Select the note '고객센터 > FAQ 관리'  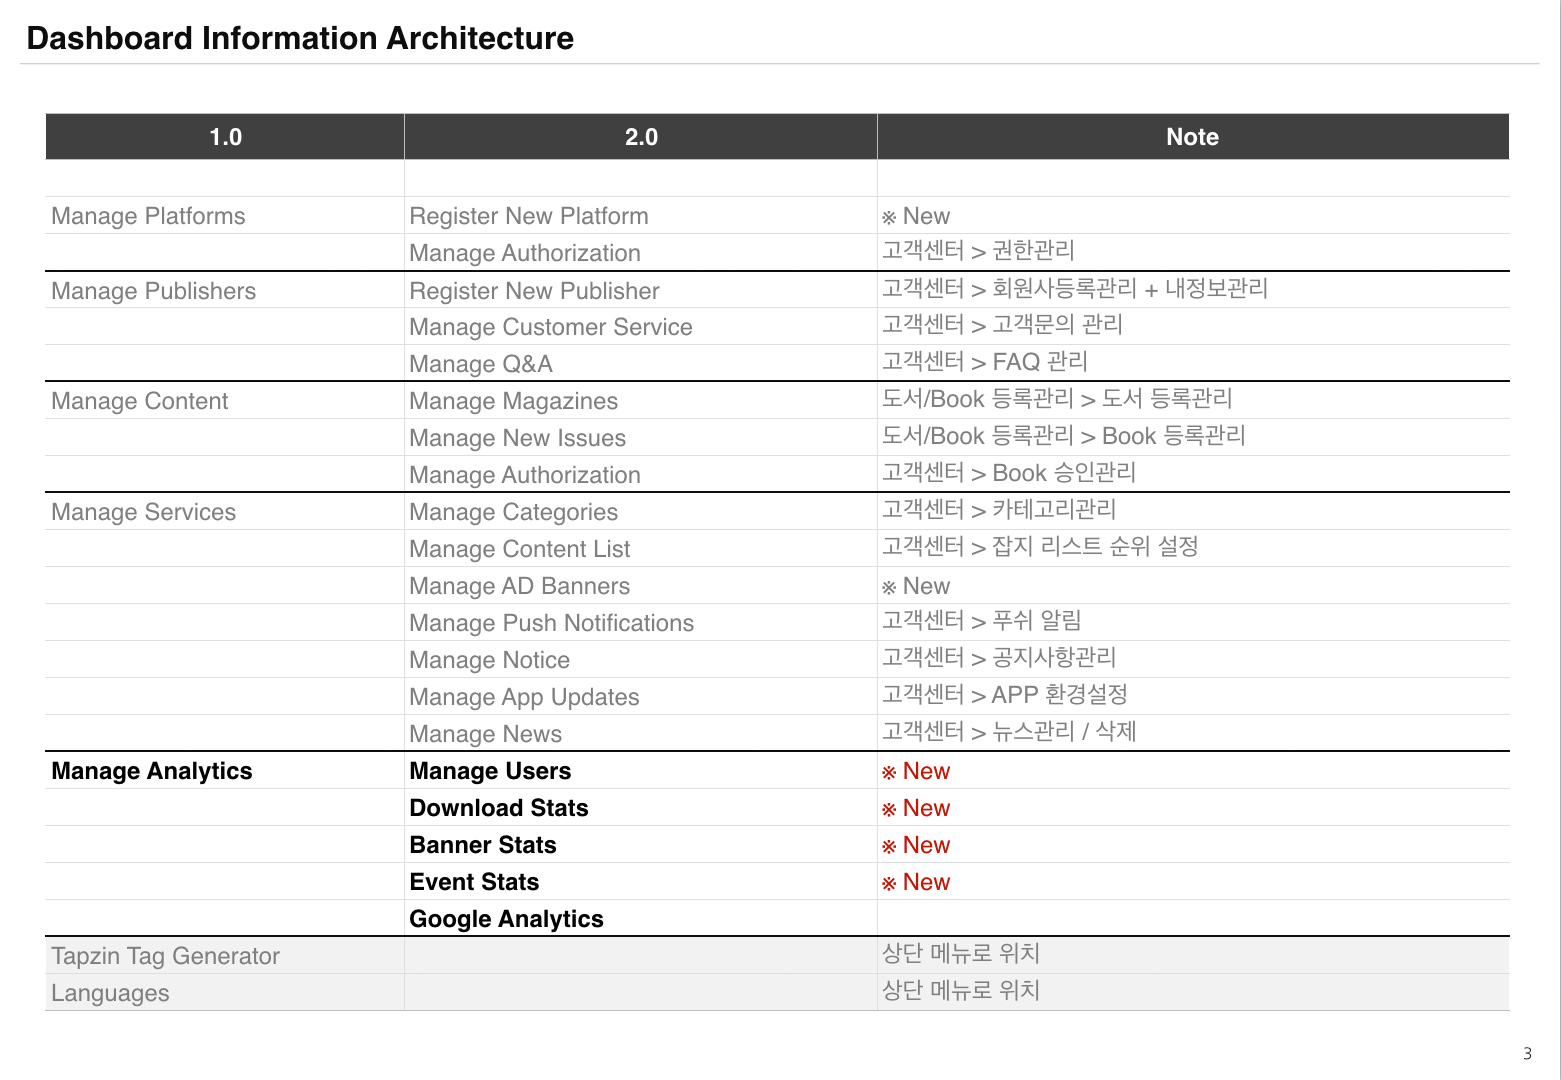tap(985, 361)
